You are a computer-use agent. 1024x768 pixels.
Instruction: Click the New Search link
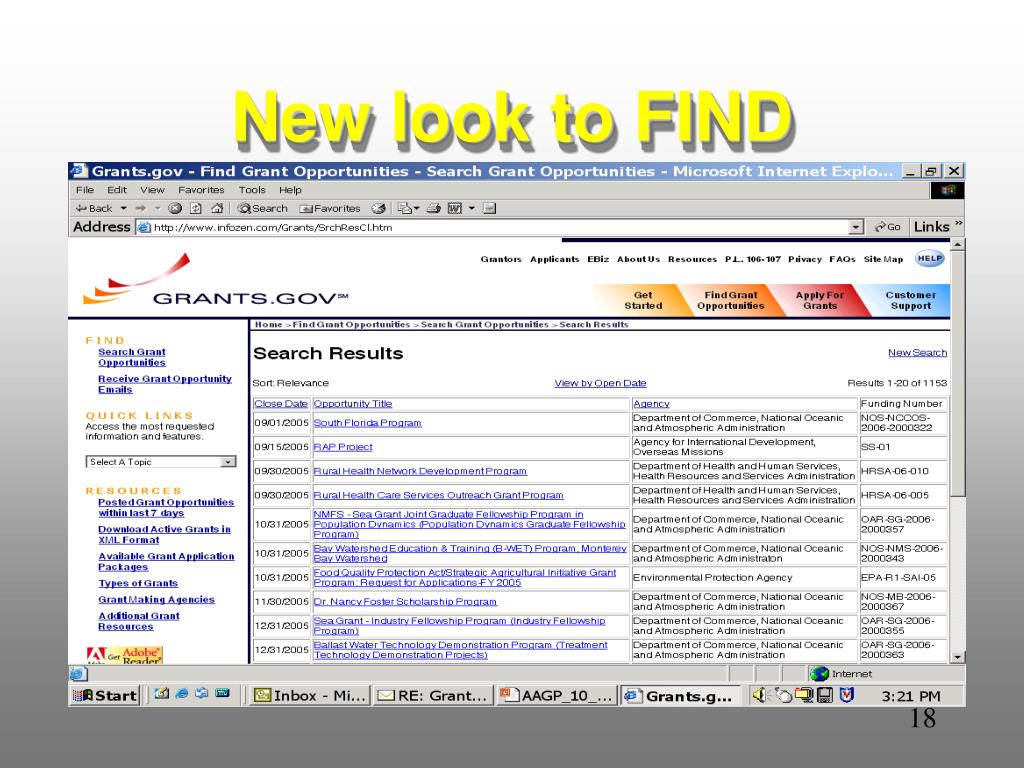point(918,353)
